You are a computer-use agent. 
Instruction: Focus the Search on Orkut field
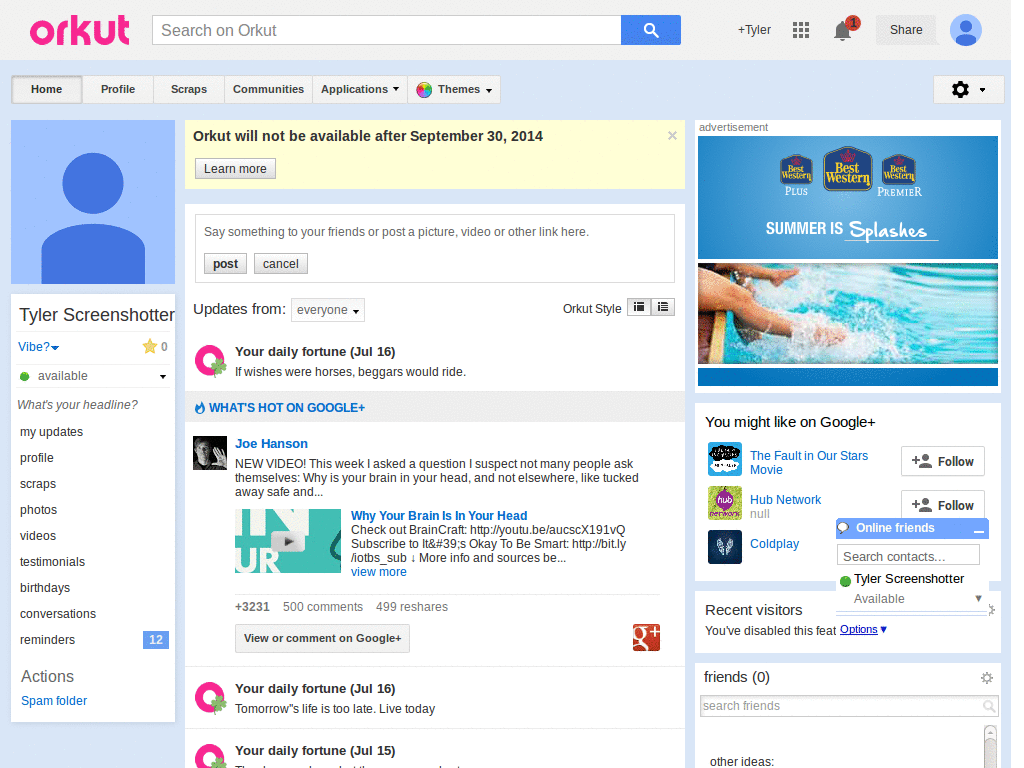(x=387, y=30)
